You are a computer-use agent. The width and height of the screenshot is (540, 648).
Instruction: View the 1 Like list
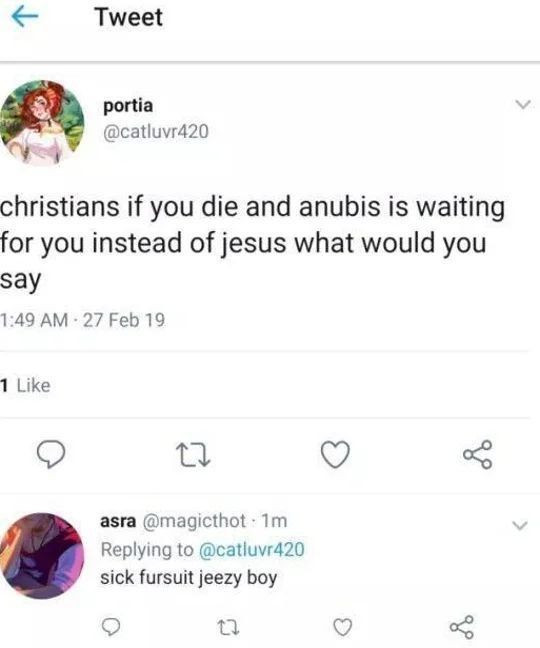click(x=25, y=386)
